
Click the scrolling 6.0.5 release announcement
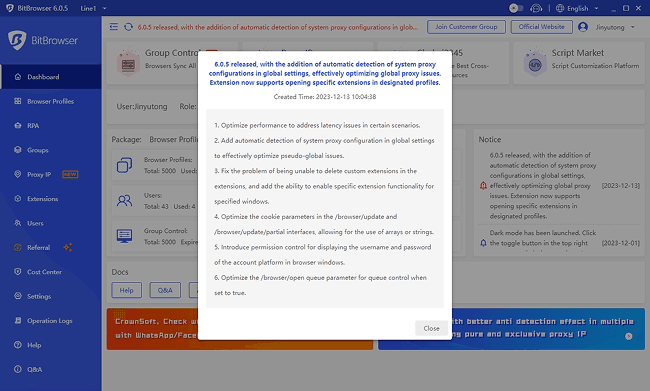(278, 27)
